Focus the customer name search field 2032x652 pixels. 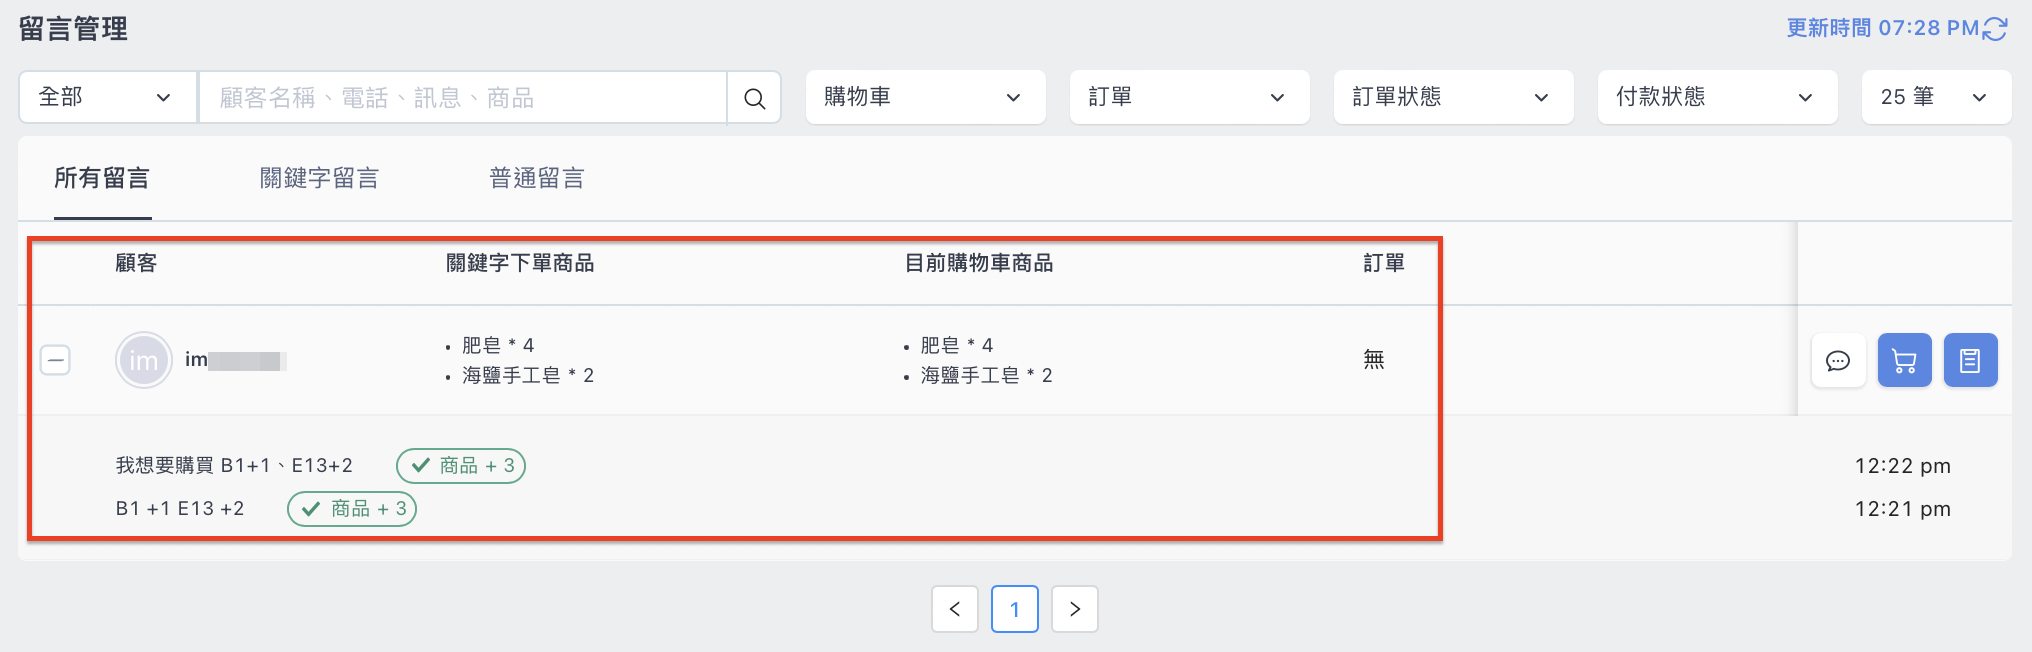tap(463, 98)
